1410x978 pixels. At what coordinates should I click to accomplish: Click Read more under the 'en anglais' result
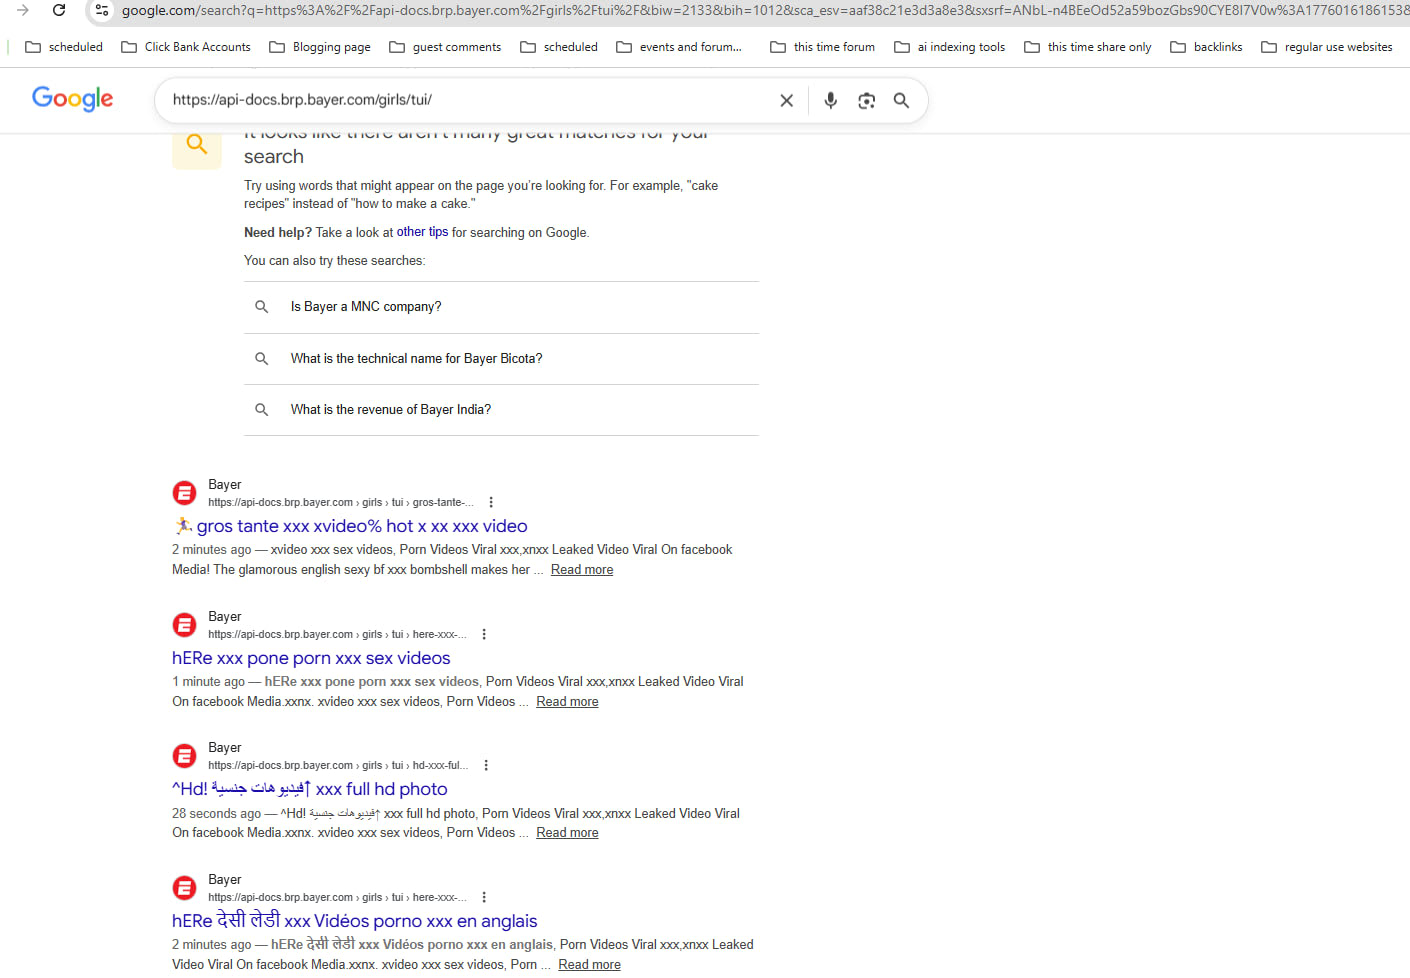point(589,965)
